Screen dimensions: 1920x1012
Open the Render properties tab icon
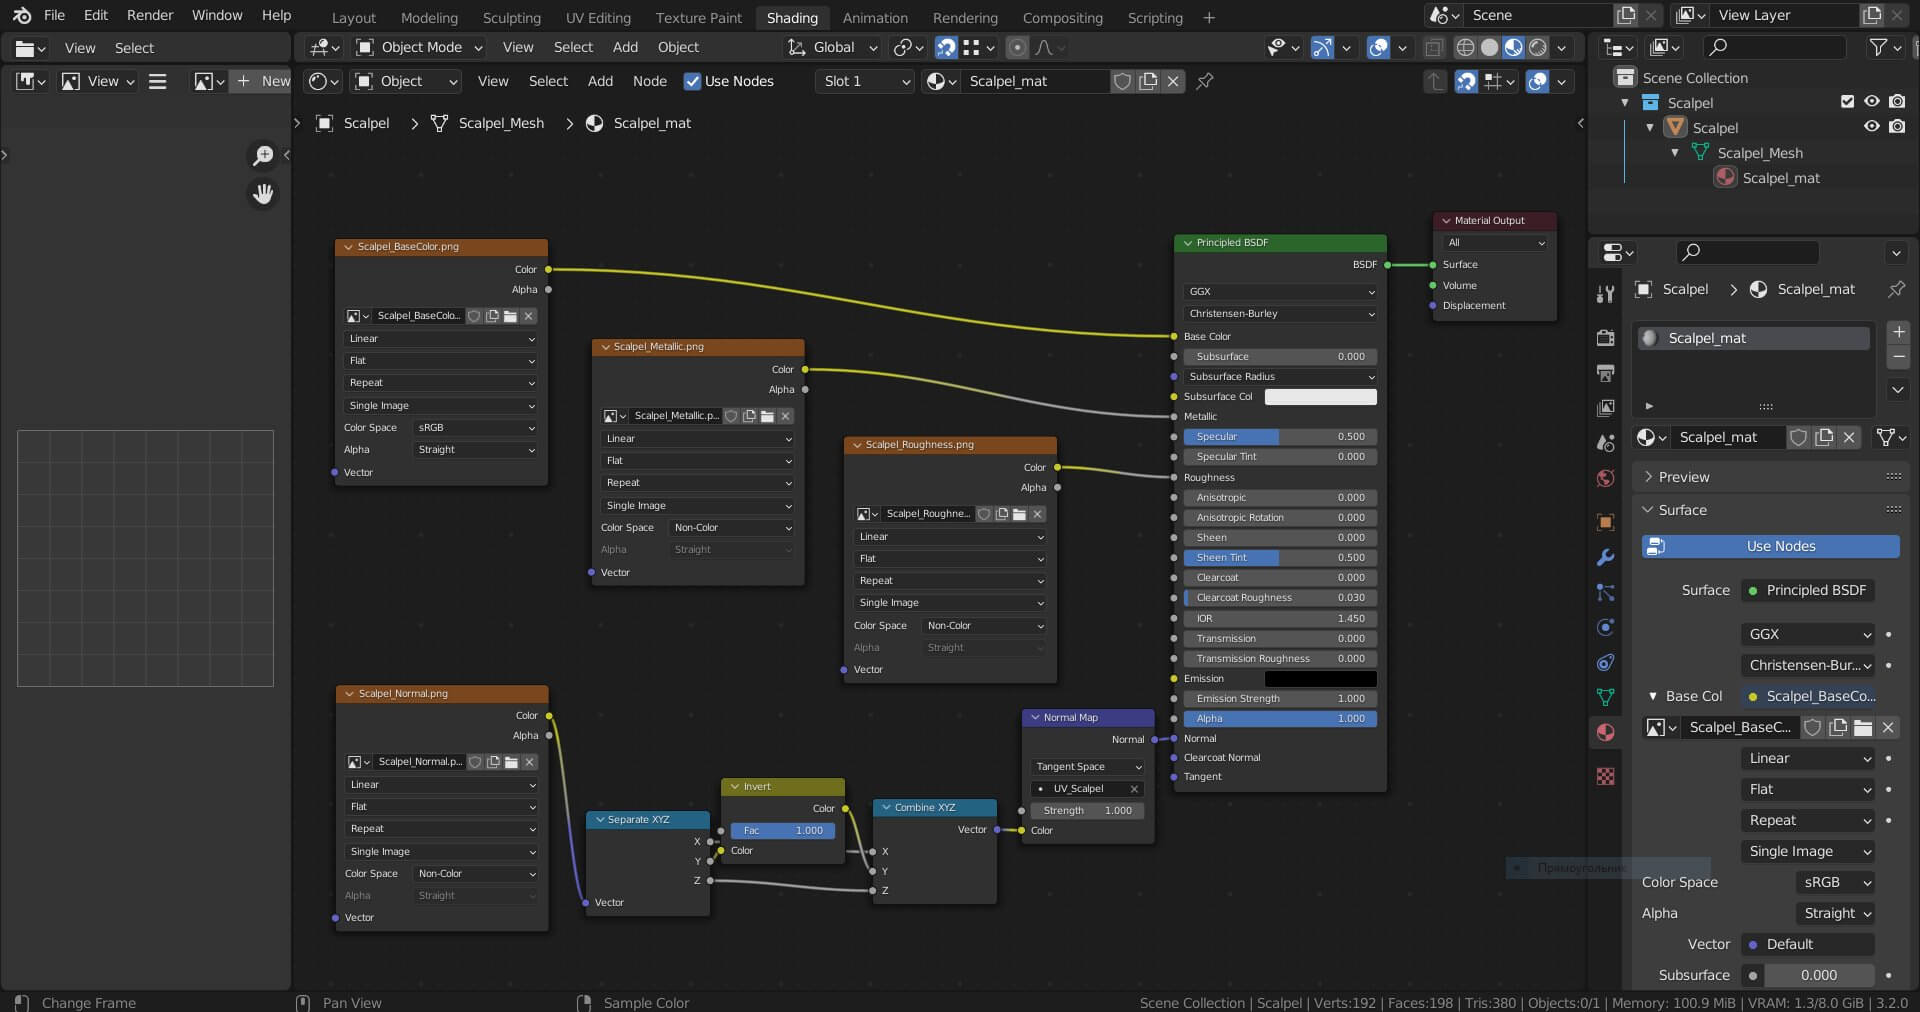[1606, 338]
